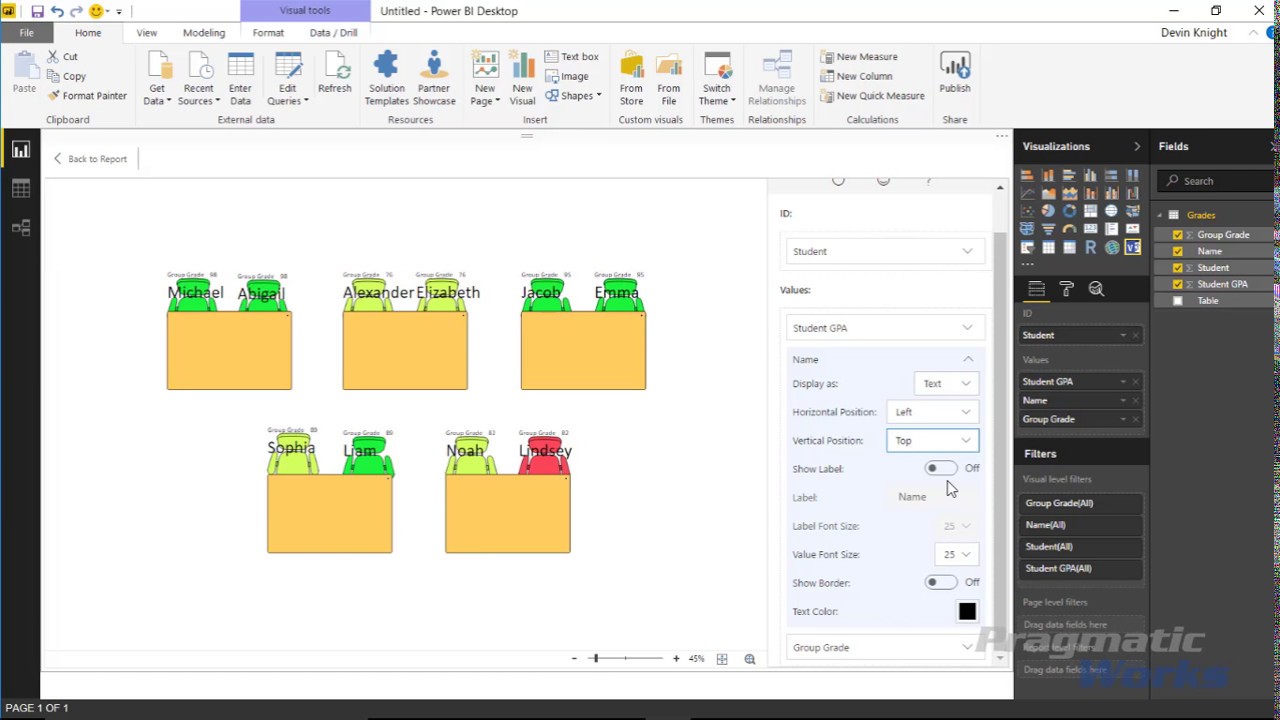Open the File menu
The width and height of the screenshot is (1280, 720).
[26, 33]
